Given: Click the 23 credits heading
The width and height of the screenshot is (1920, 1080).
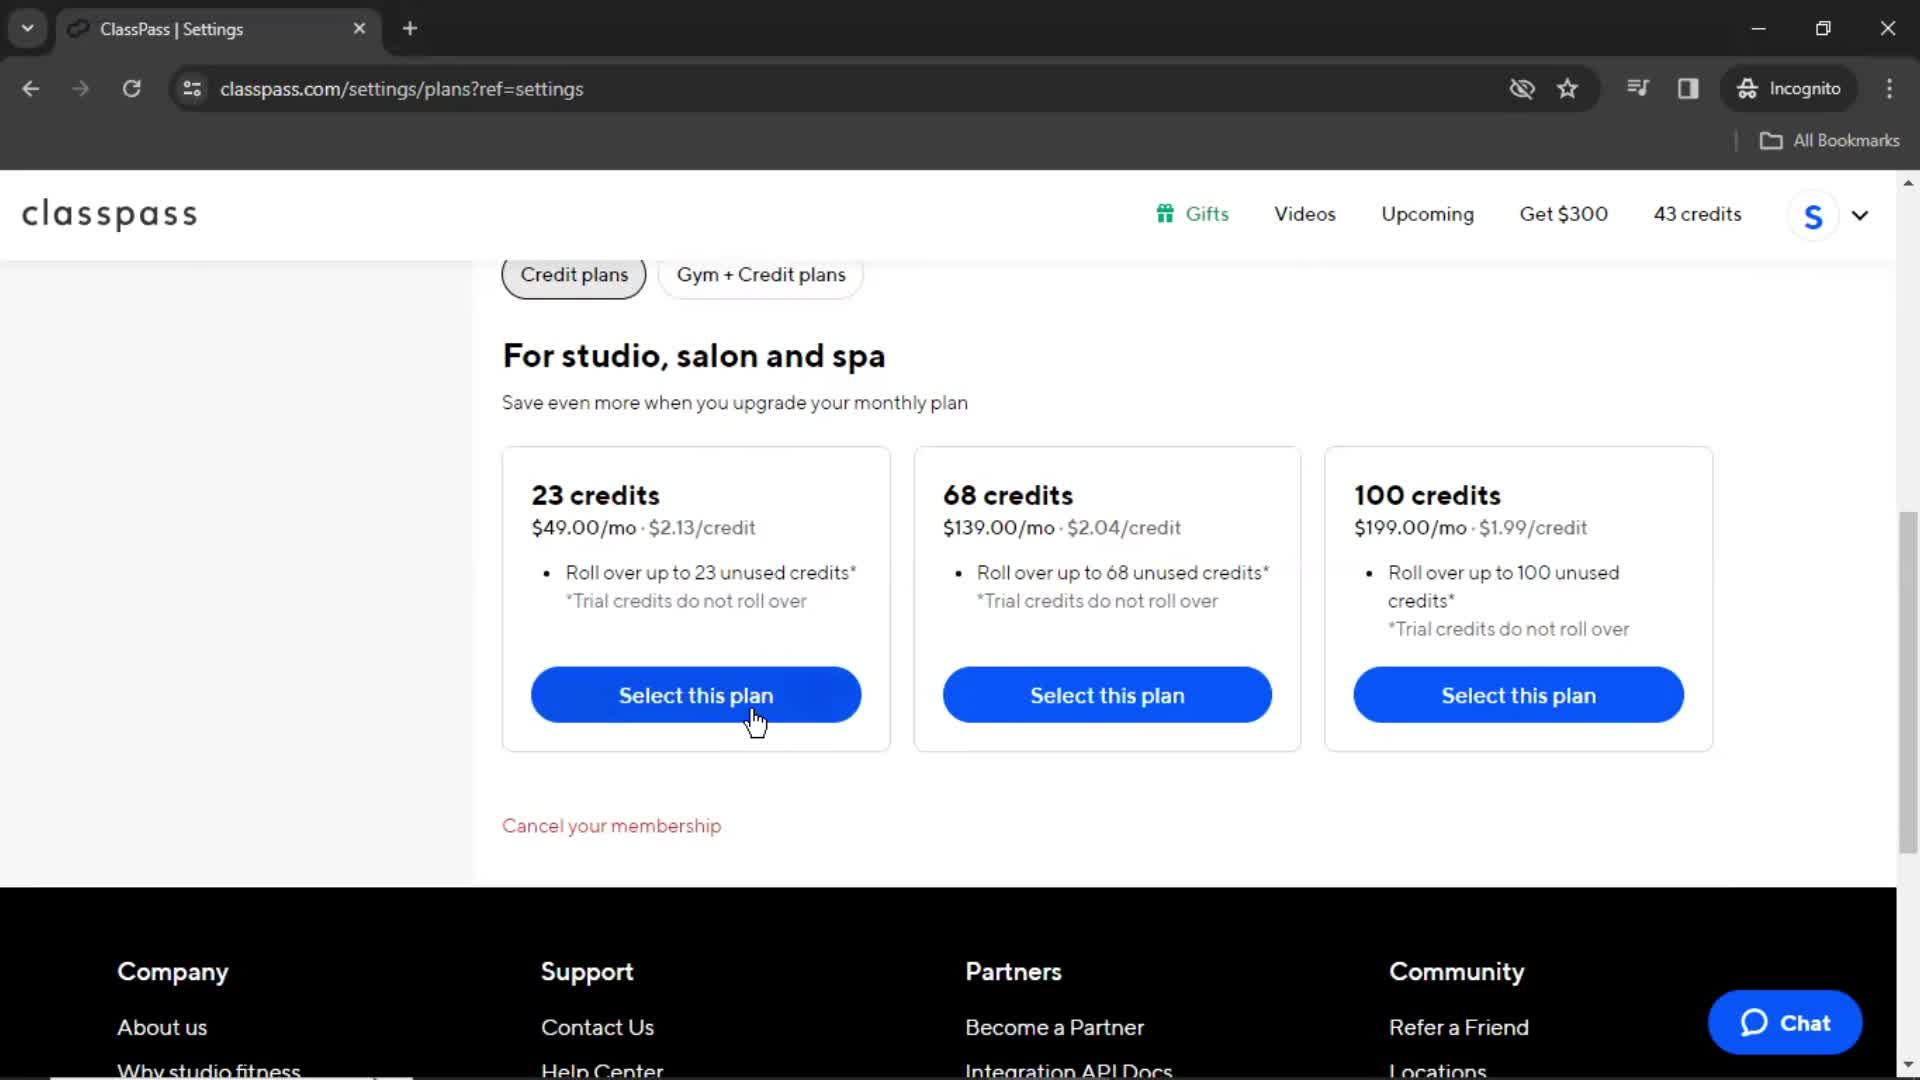Looking at the screenshot, I should point(595,496).
